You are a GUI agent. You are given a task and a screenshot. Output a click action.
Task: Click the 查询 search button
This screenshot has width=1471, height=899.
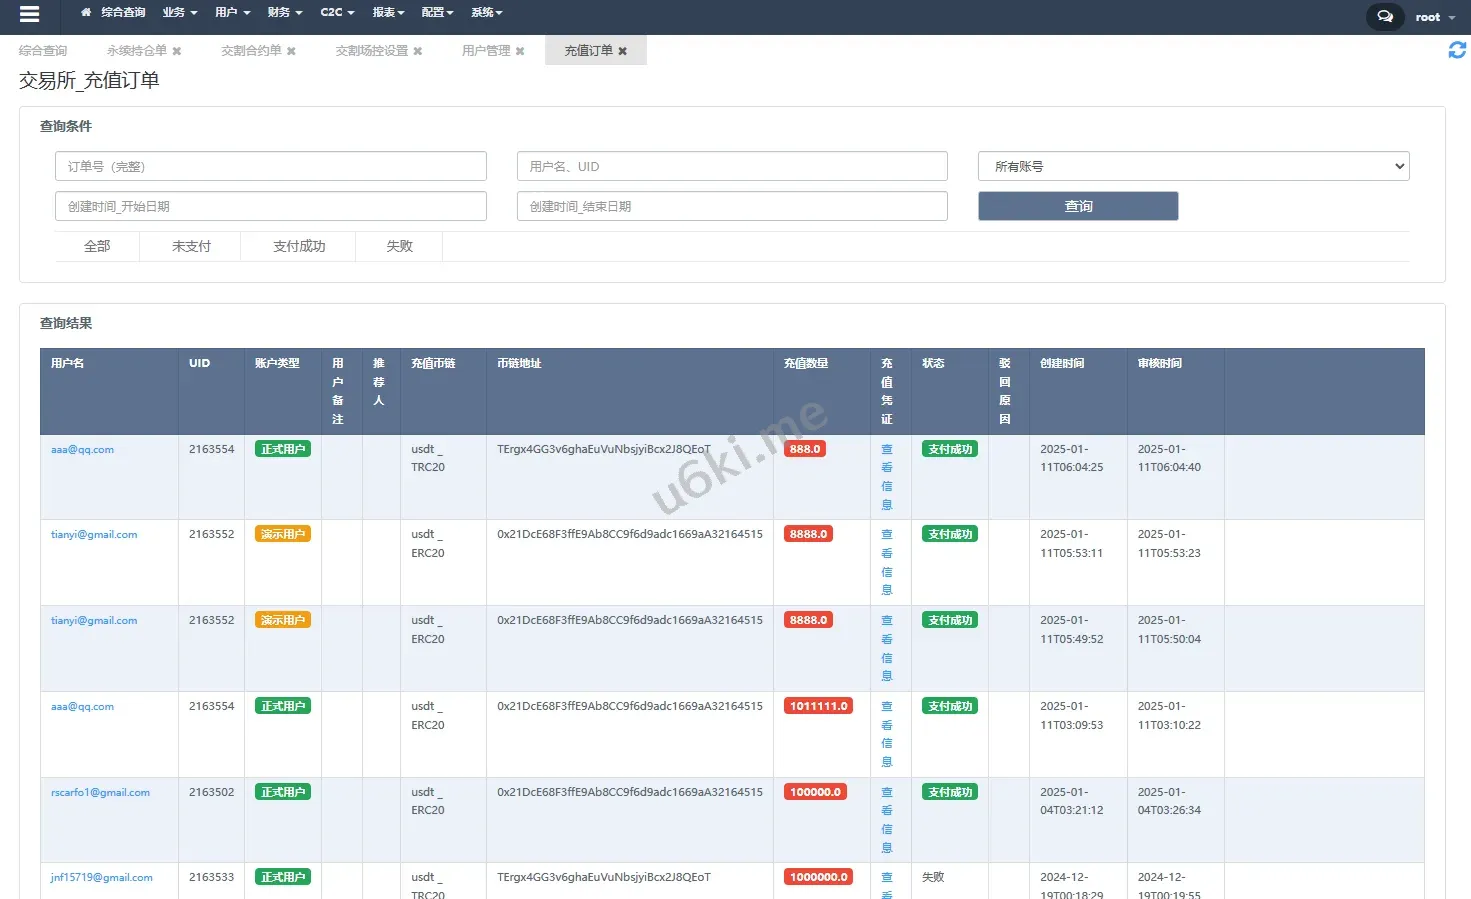coord(1077,206)
